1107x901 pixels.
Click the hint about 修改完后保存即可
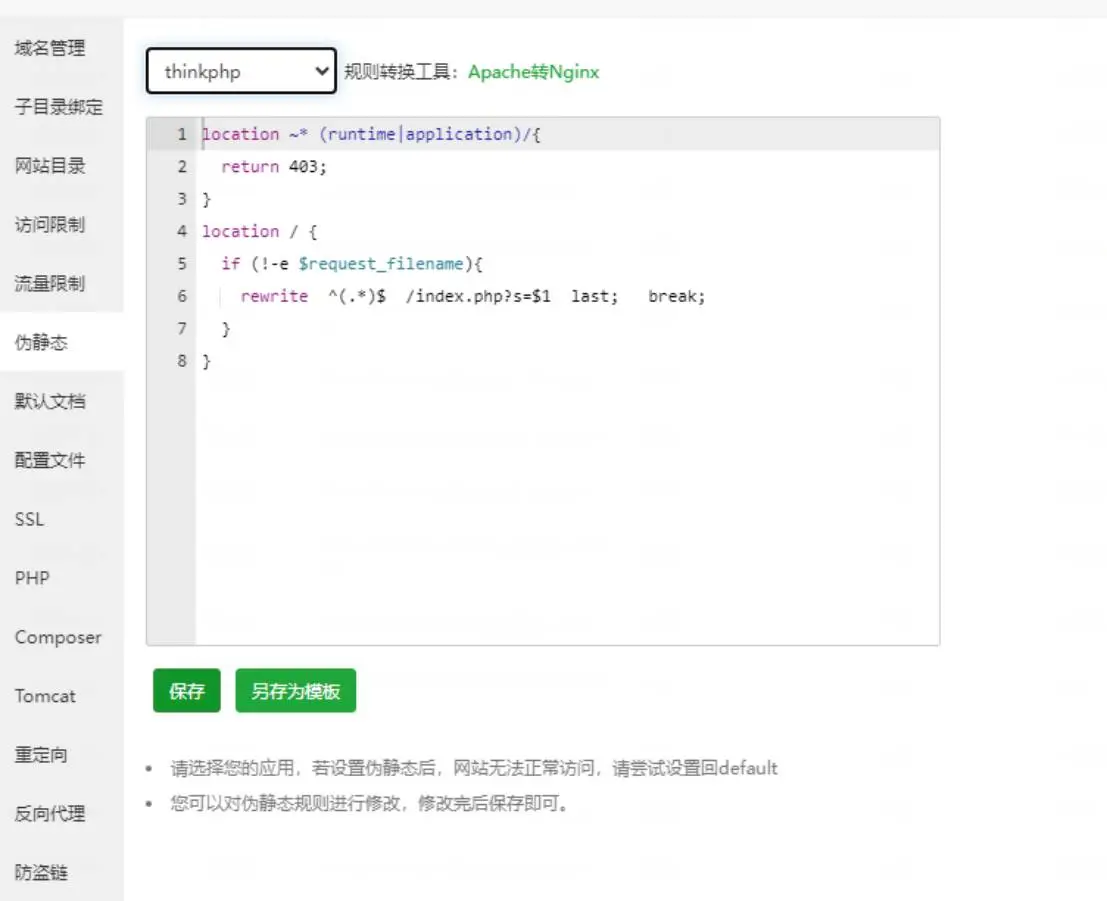click(x=370, y=803)
